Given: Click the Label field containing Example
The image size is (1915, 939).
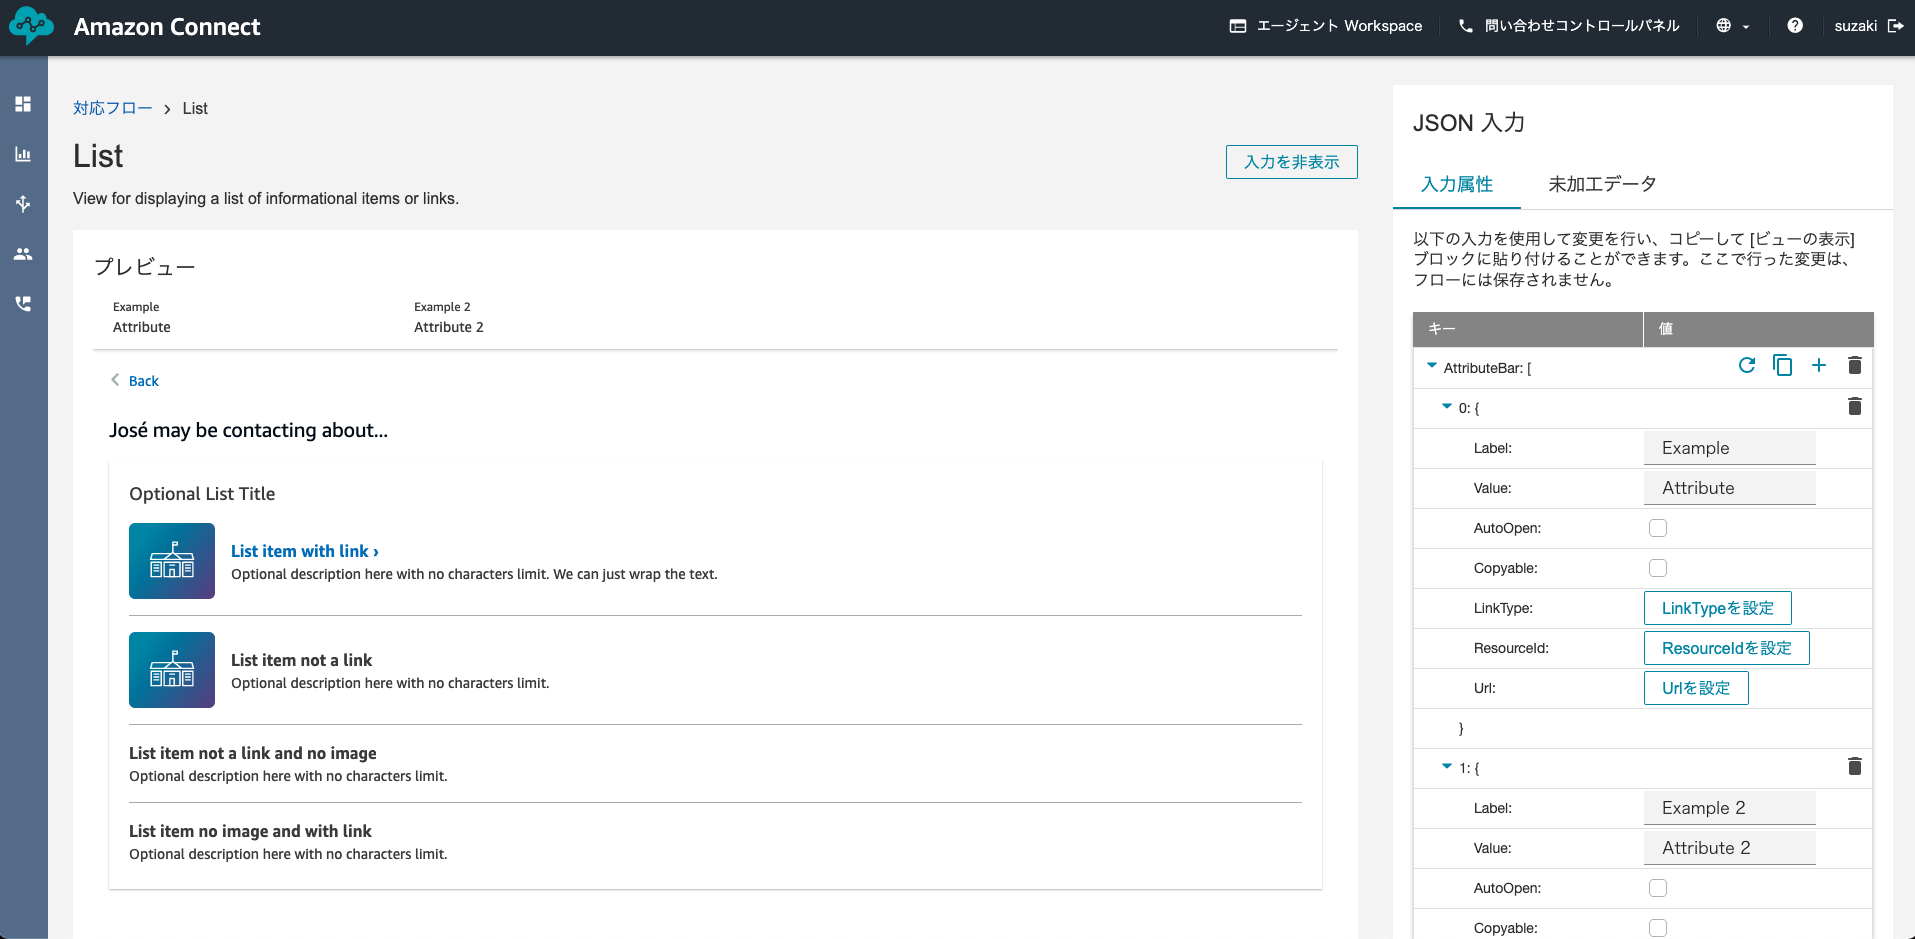Looking at the screenshot, I should [1729, 448].
